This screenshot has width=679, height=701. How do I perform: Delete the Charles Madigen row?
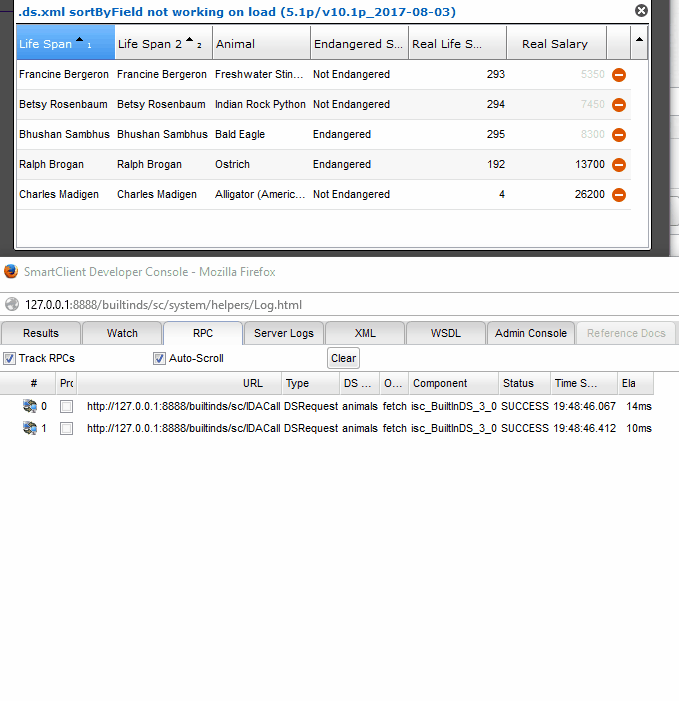tap(619, 195)
